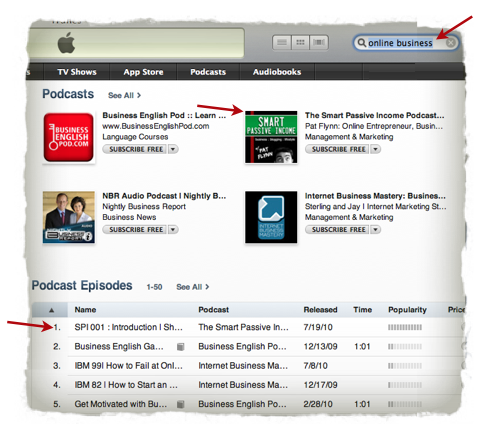This screenshot has width=482, height=424.
Task: Switch to list view button
Action: (282, 42)
